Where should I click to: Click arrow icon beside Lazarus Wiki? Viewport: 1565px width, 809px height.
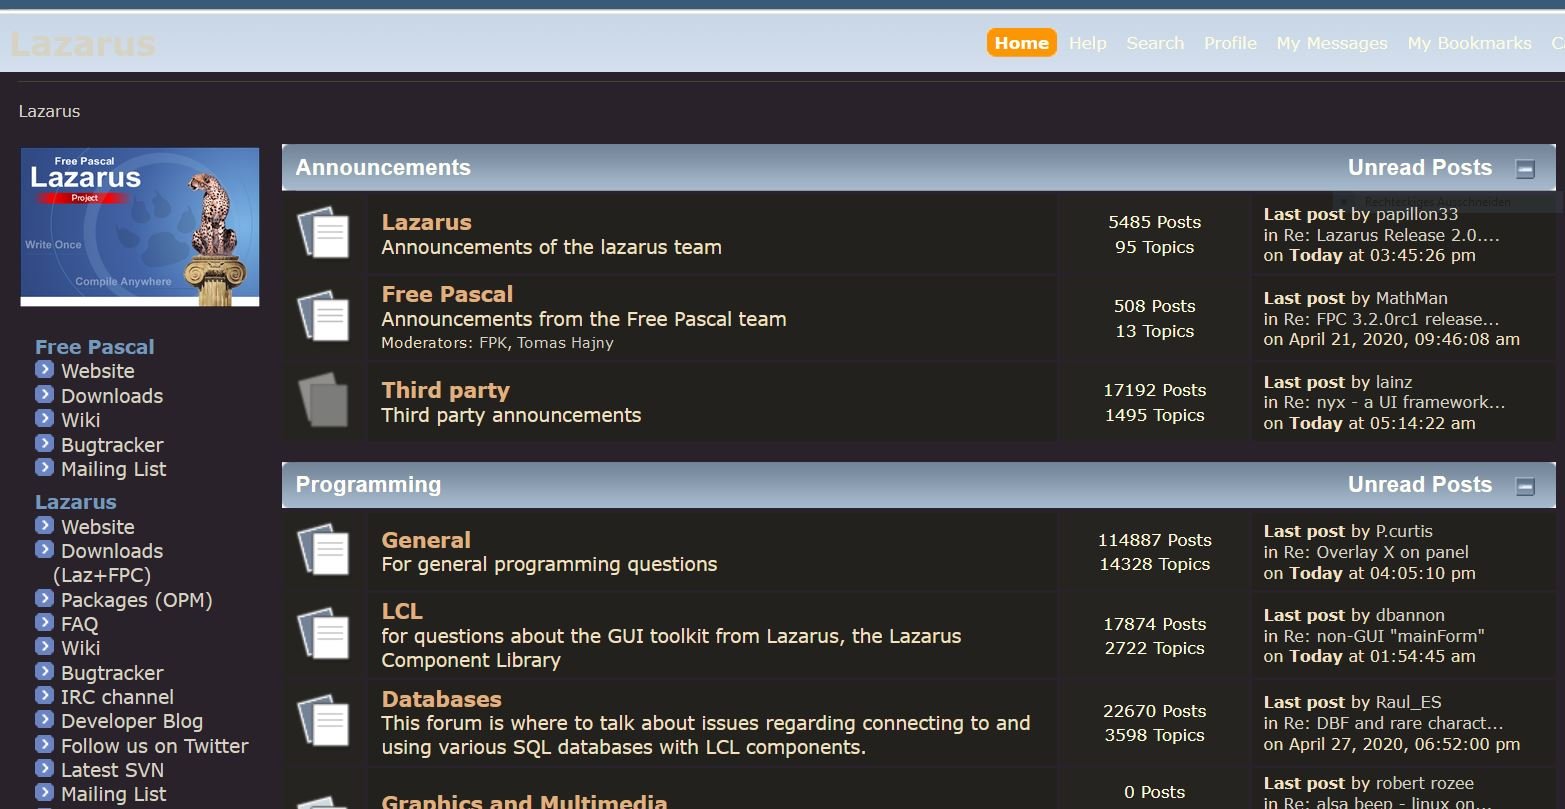[x=44, y=646]
